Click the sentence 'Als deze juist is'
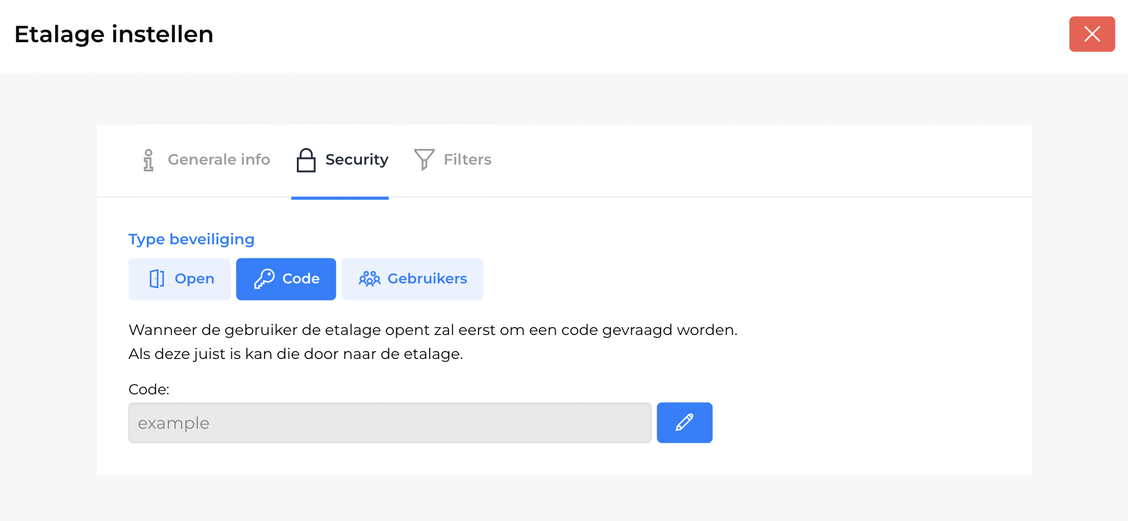 click(295, 354)
